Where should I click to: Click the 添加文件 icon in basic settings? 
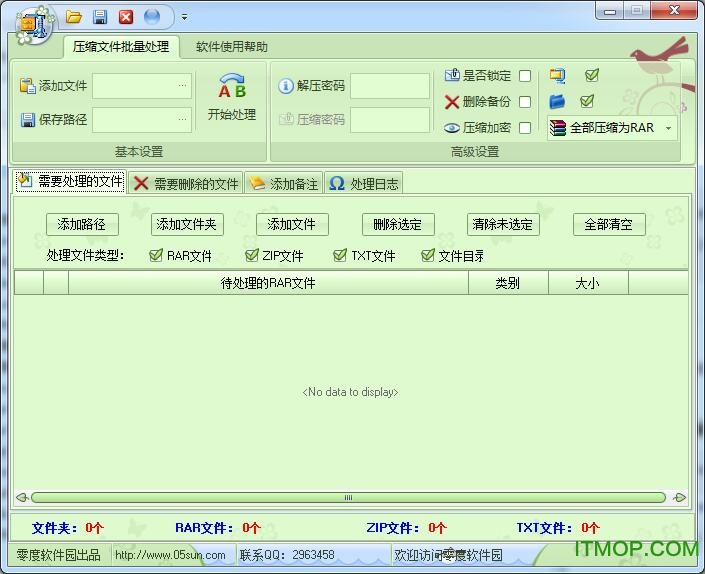27,86
